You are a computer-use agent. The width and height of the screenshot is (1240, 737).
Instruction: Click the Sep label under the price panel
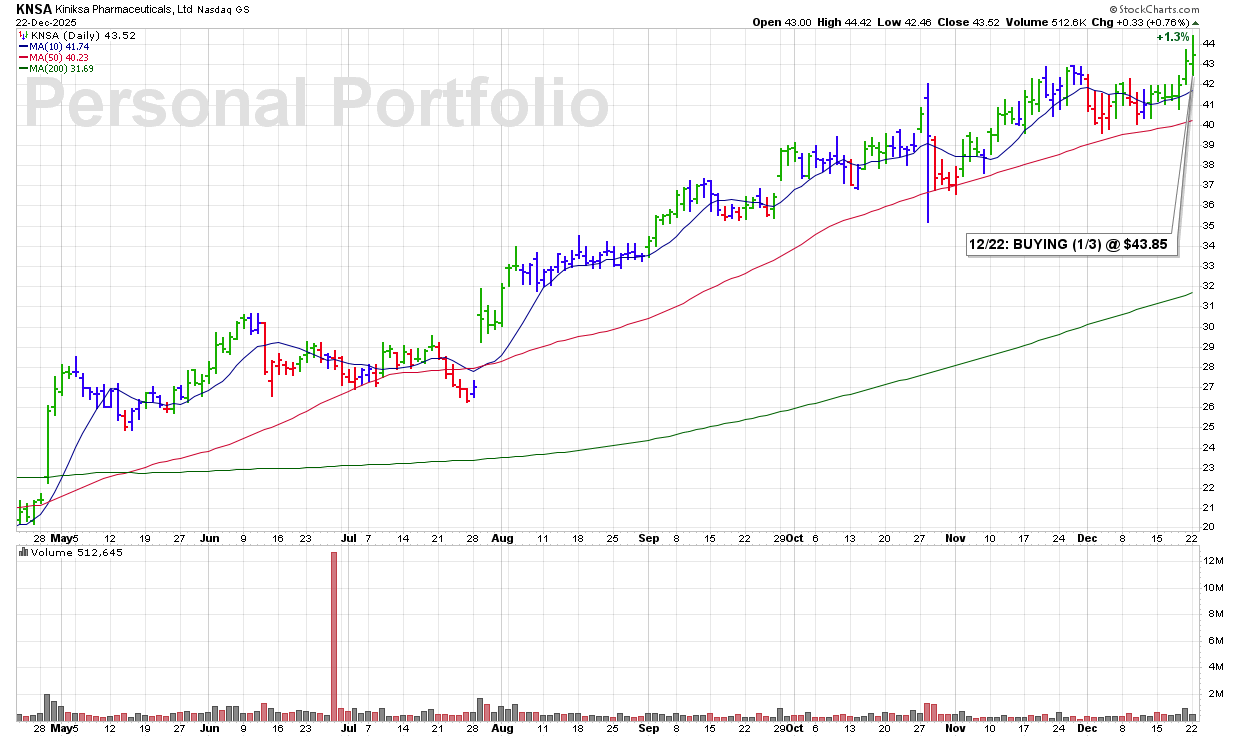(x=649, y=538)
